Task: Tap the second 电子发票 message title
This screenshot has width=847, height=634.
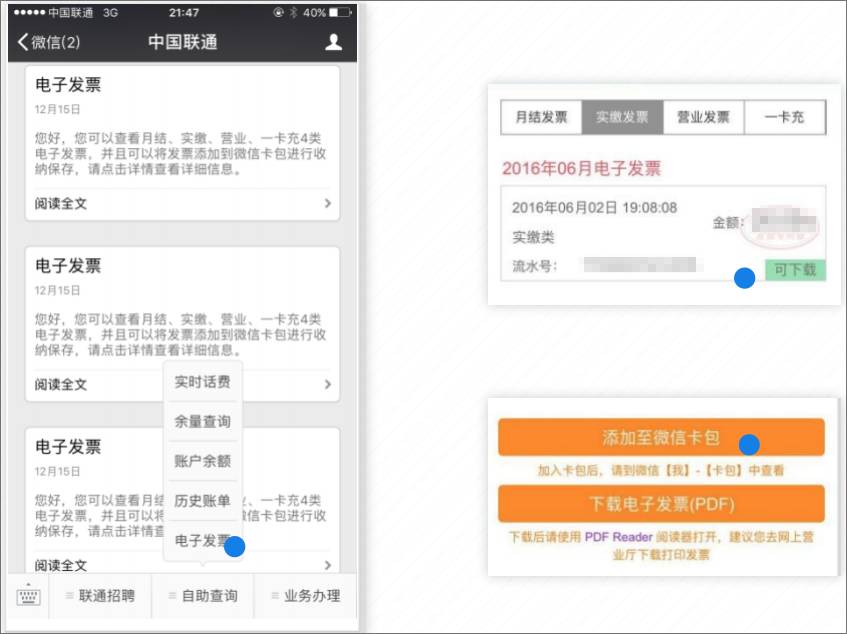Action: point(68,266)
